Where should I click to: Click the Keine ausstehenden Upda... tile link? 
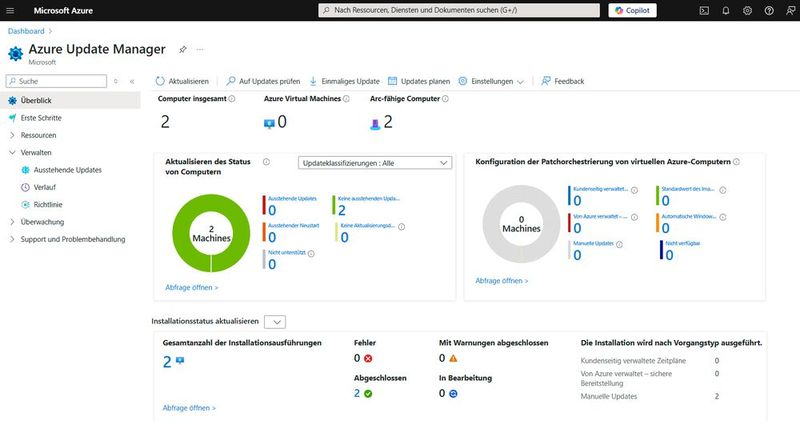[368, 199]
